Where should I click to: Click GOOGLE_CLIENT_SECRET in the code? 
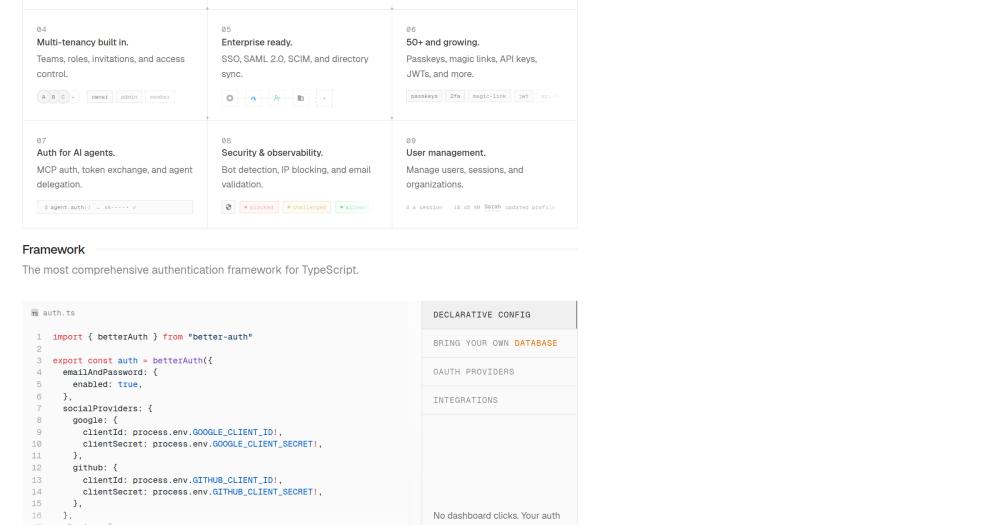click(264, 445)
